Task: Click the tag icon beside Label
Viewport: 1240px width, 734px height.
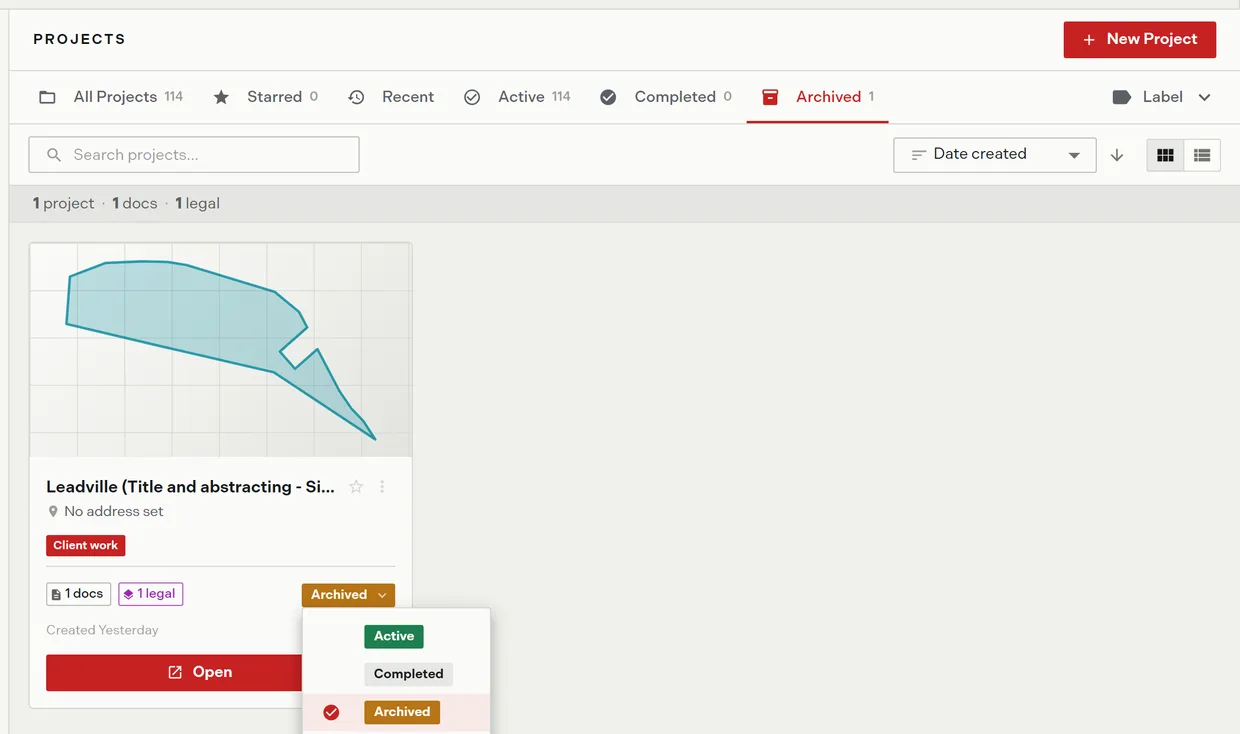Action: pyautogui.click(x=1122, y=97)
